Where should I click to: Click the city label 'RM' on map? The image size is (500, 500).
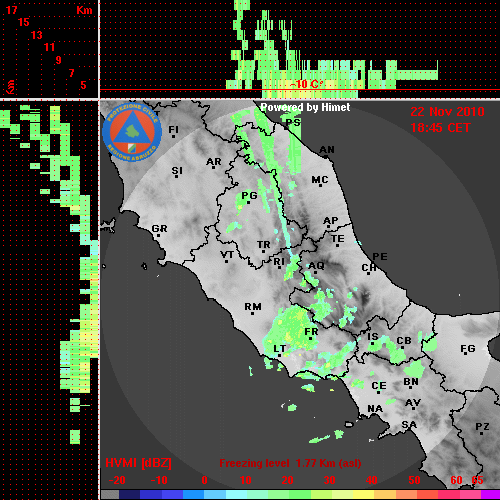[253, 307]
